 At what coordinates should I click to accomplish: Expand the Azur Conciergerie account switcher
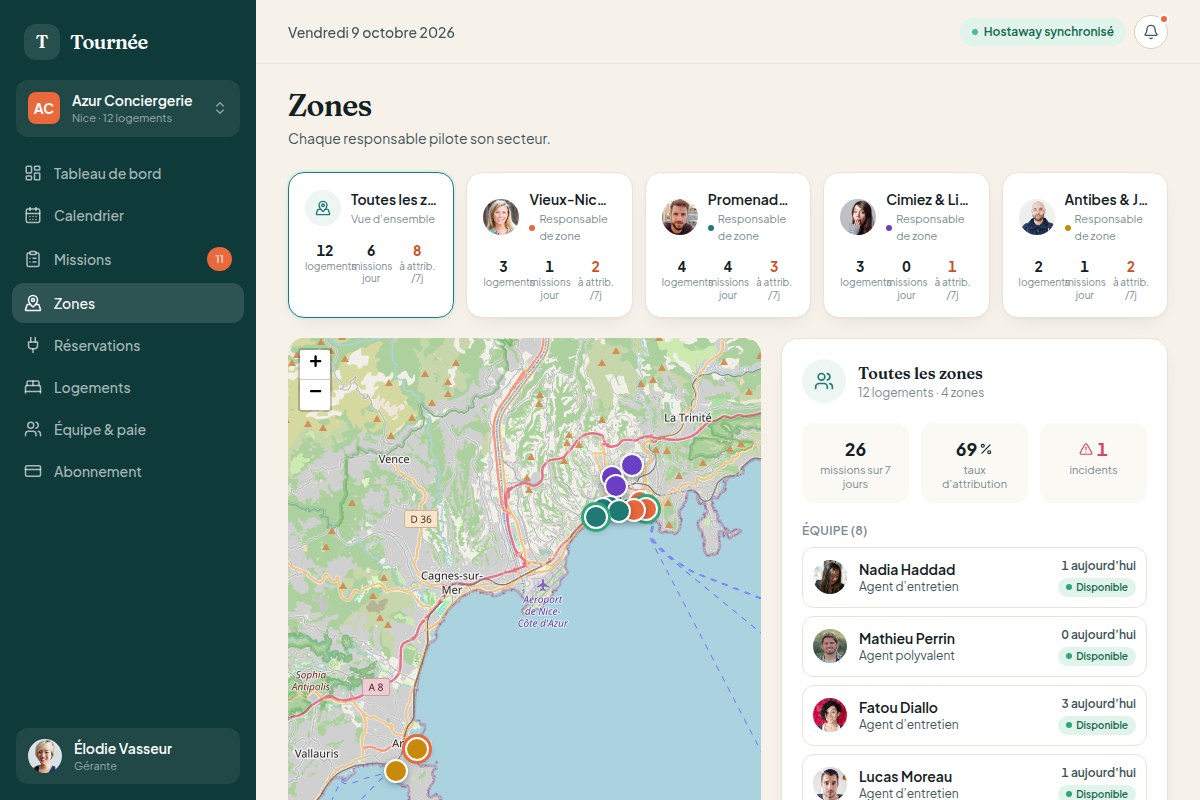tap(128, 108)
